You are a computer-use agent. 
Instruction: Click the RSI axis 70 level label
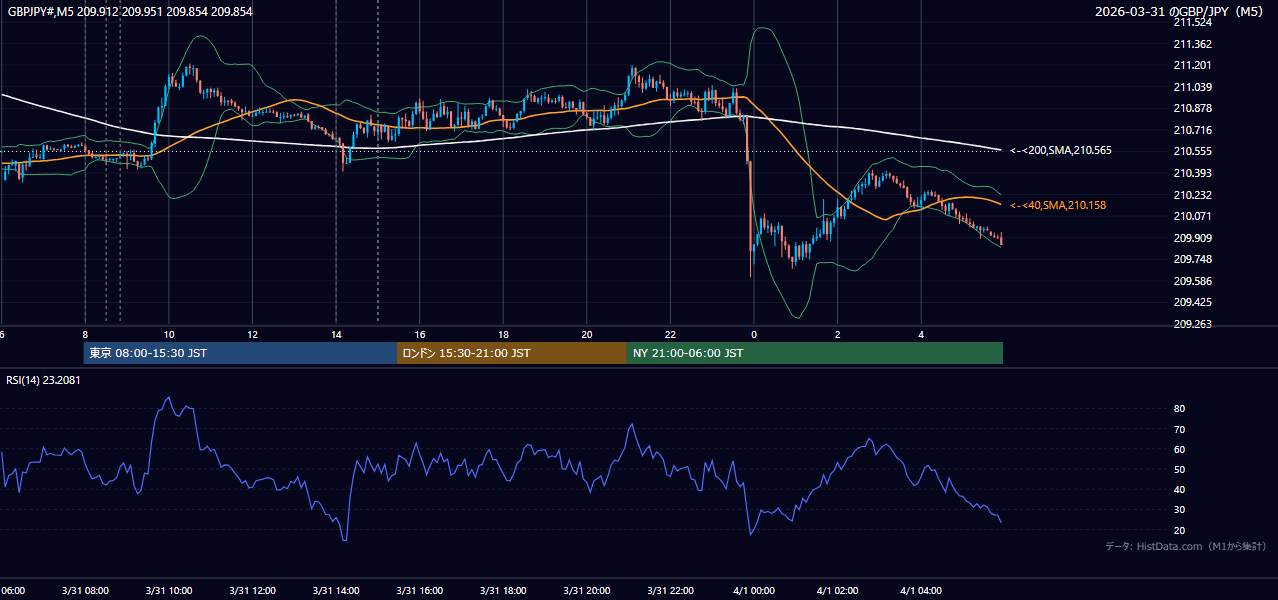tap(1179, 429)
